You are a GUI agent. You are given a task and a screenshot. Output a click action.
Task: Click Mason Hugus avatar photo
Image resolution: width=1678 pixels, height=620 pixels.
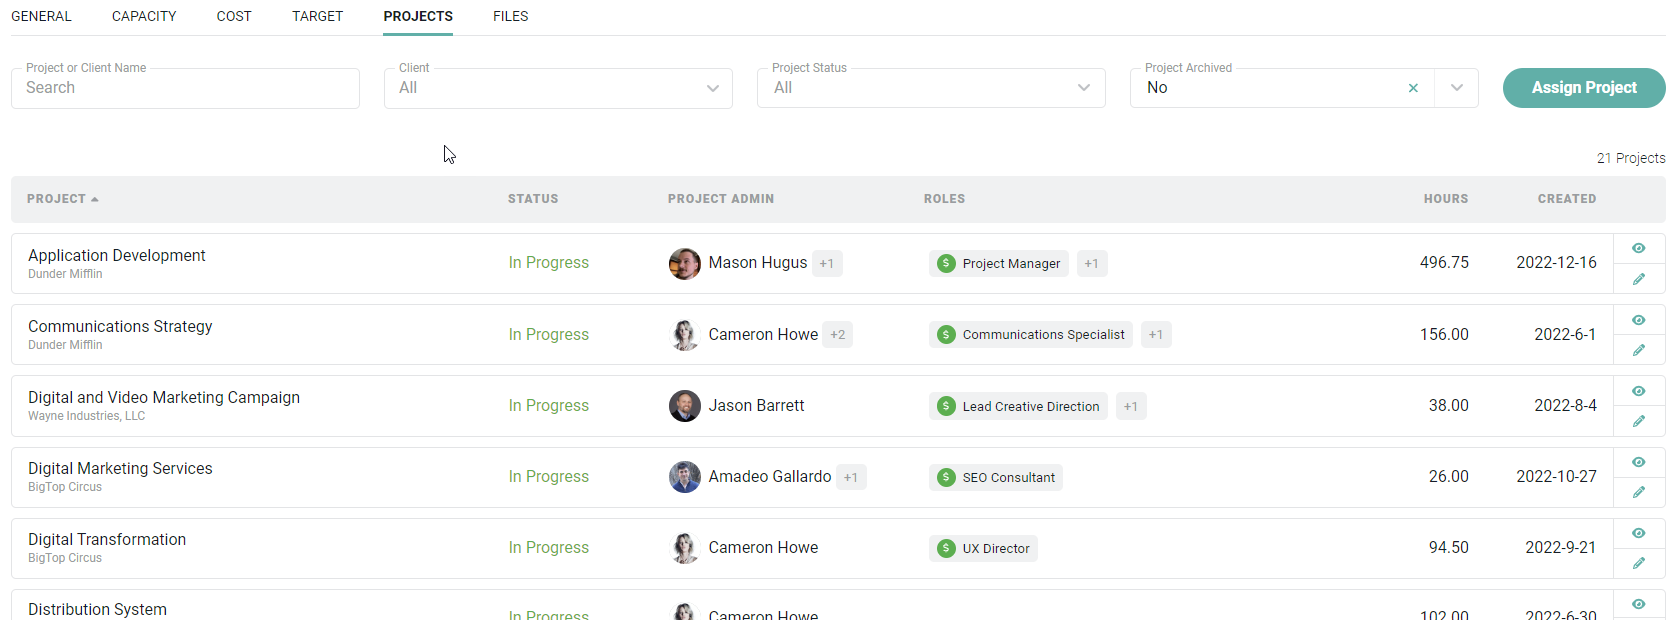[x=684, y=263]
